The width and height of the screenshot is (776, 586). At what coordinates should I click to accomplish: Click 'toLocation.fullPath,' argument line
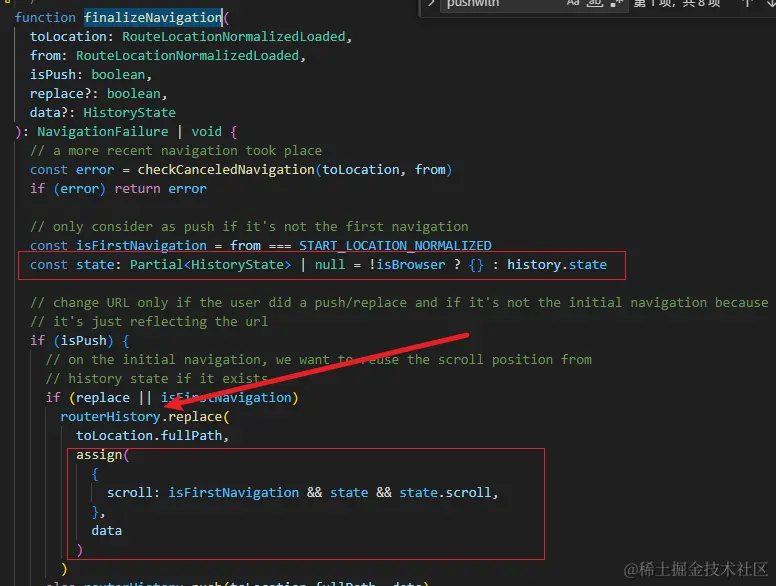click(x=152, y=436)
